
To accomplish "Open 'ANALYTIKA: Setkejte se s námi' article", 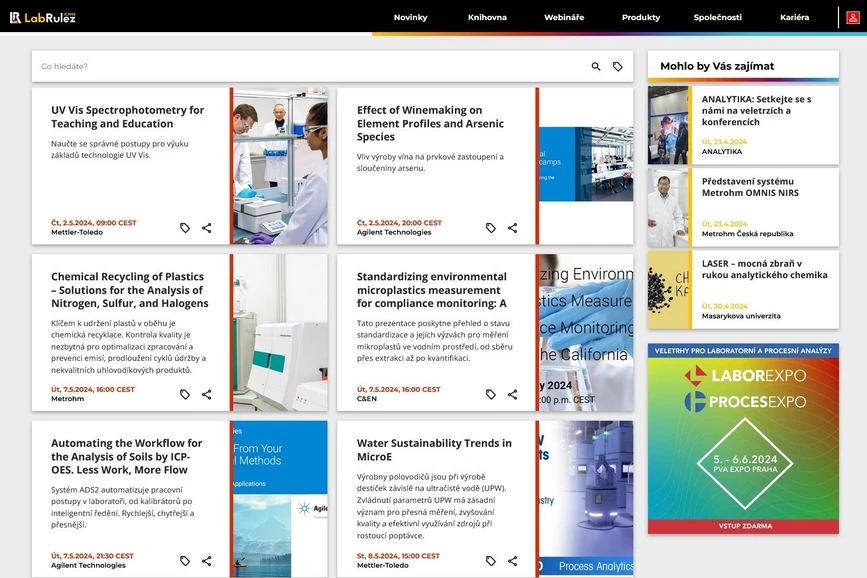I will coord(756,110).
